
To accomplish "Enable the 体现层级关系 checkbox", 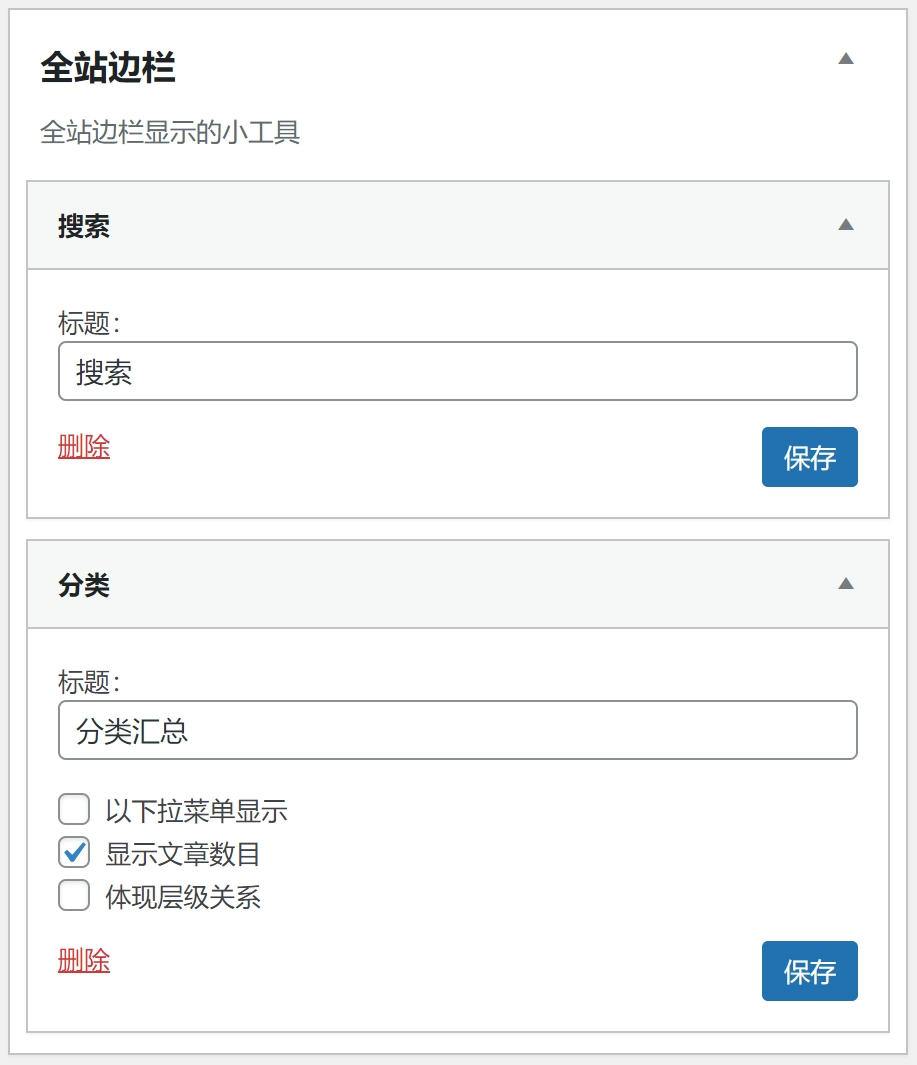I will click(74, 895).
